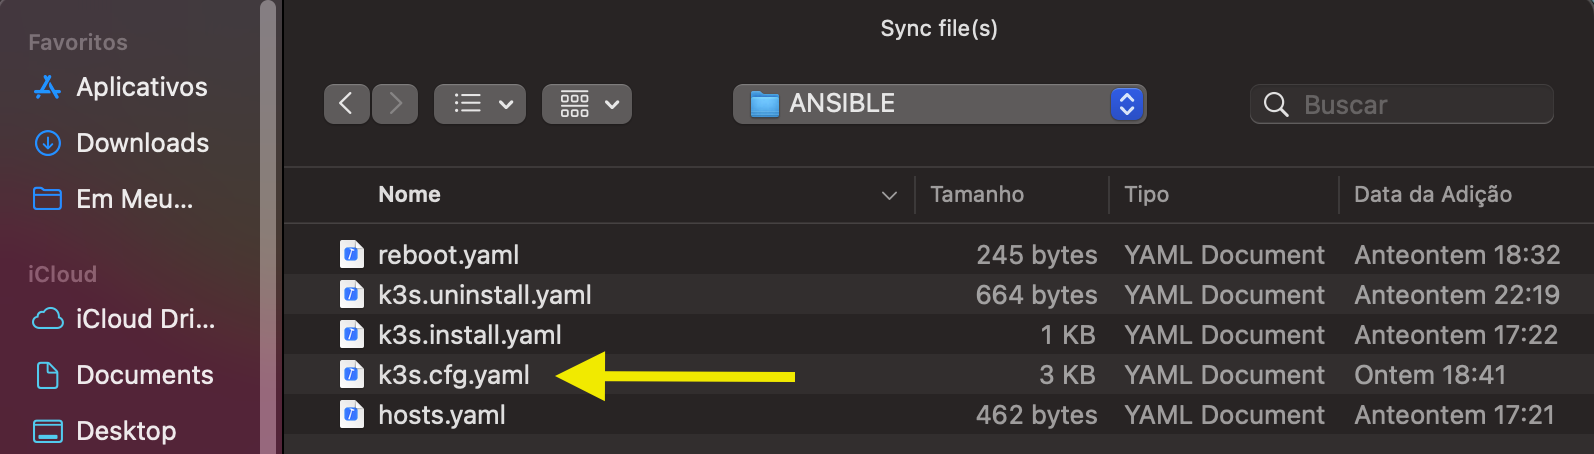This screenshot has height=454, width=1594.
Task: Open the list view options dropdown
Action: [x=480, y=104]
